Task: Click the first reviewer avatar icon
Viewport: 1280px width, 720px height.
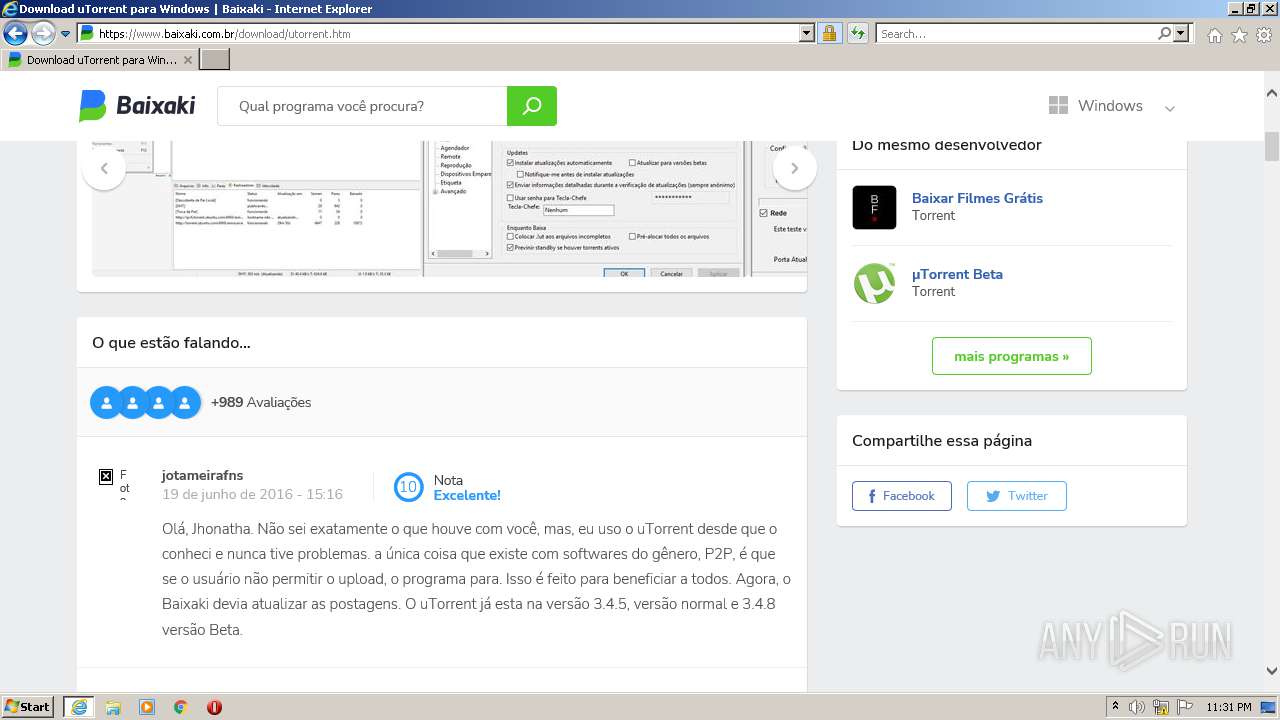Action: 106,402
